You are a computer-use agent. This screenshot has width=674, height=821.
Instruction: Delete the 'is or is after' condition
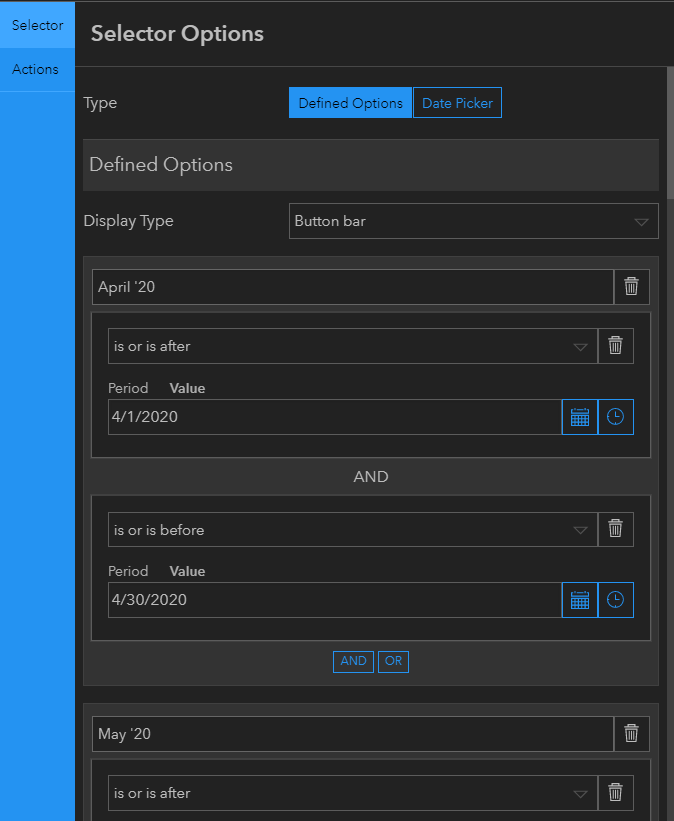pos(615,345)
